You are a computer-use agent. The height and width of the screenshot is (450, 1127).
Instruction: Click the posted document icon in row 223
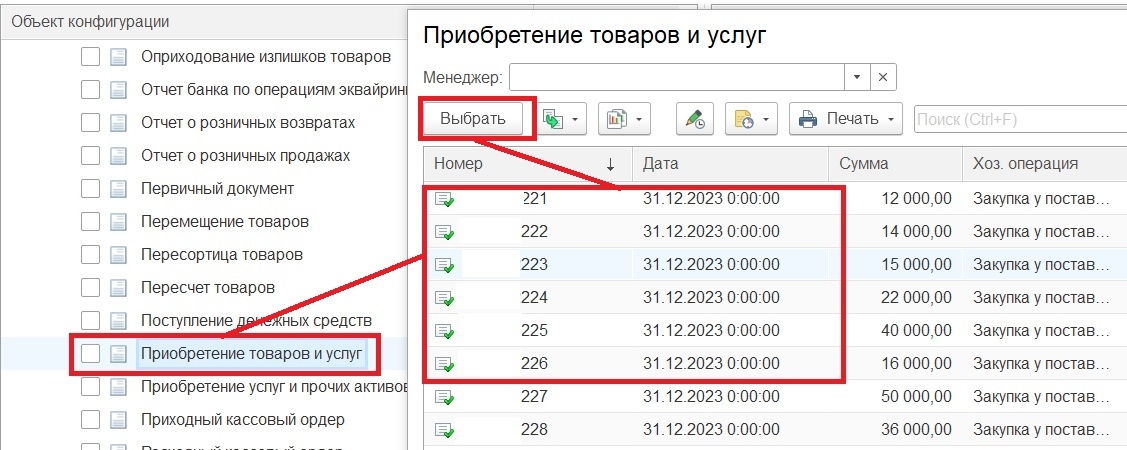(x=444, y=265)
